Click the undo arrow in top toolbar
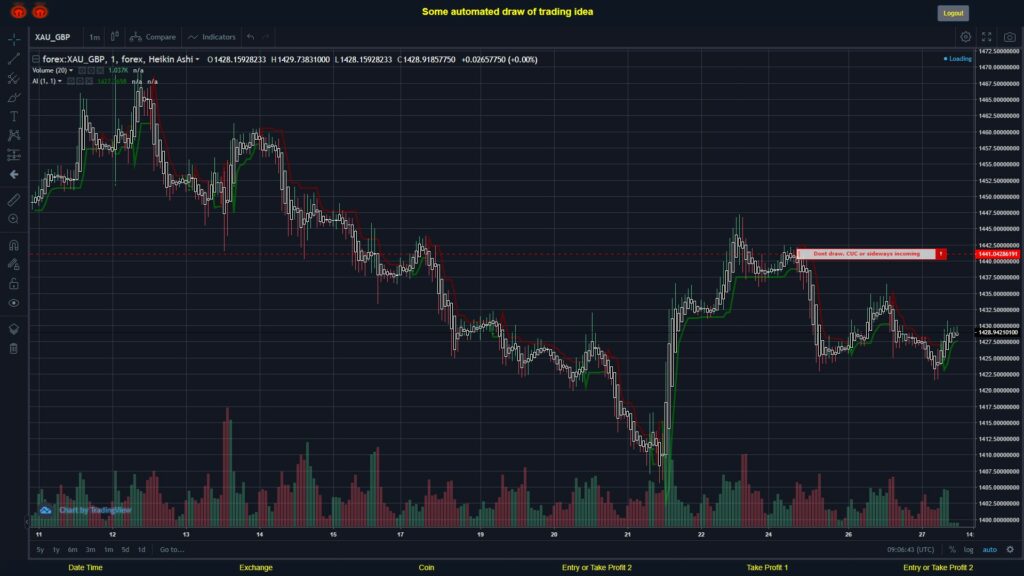The image size is (1024, 576). click(251, 37)
